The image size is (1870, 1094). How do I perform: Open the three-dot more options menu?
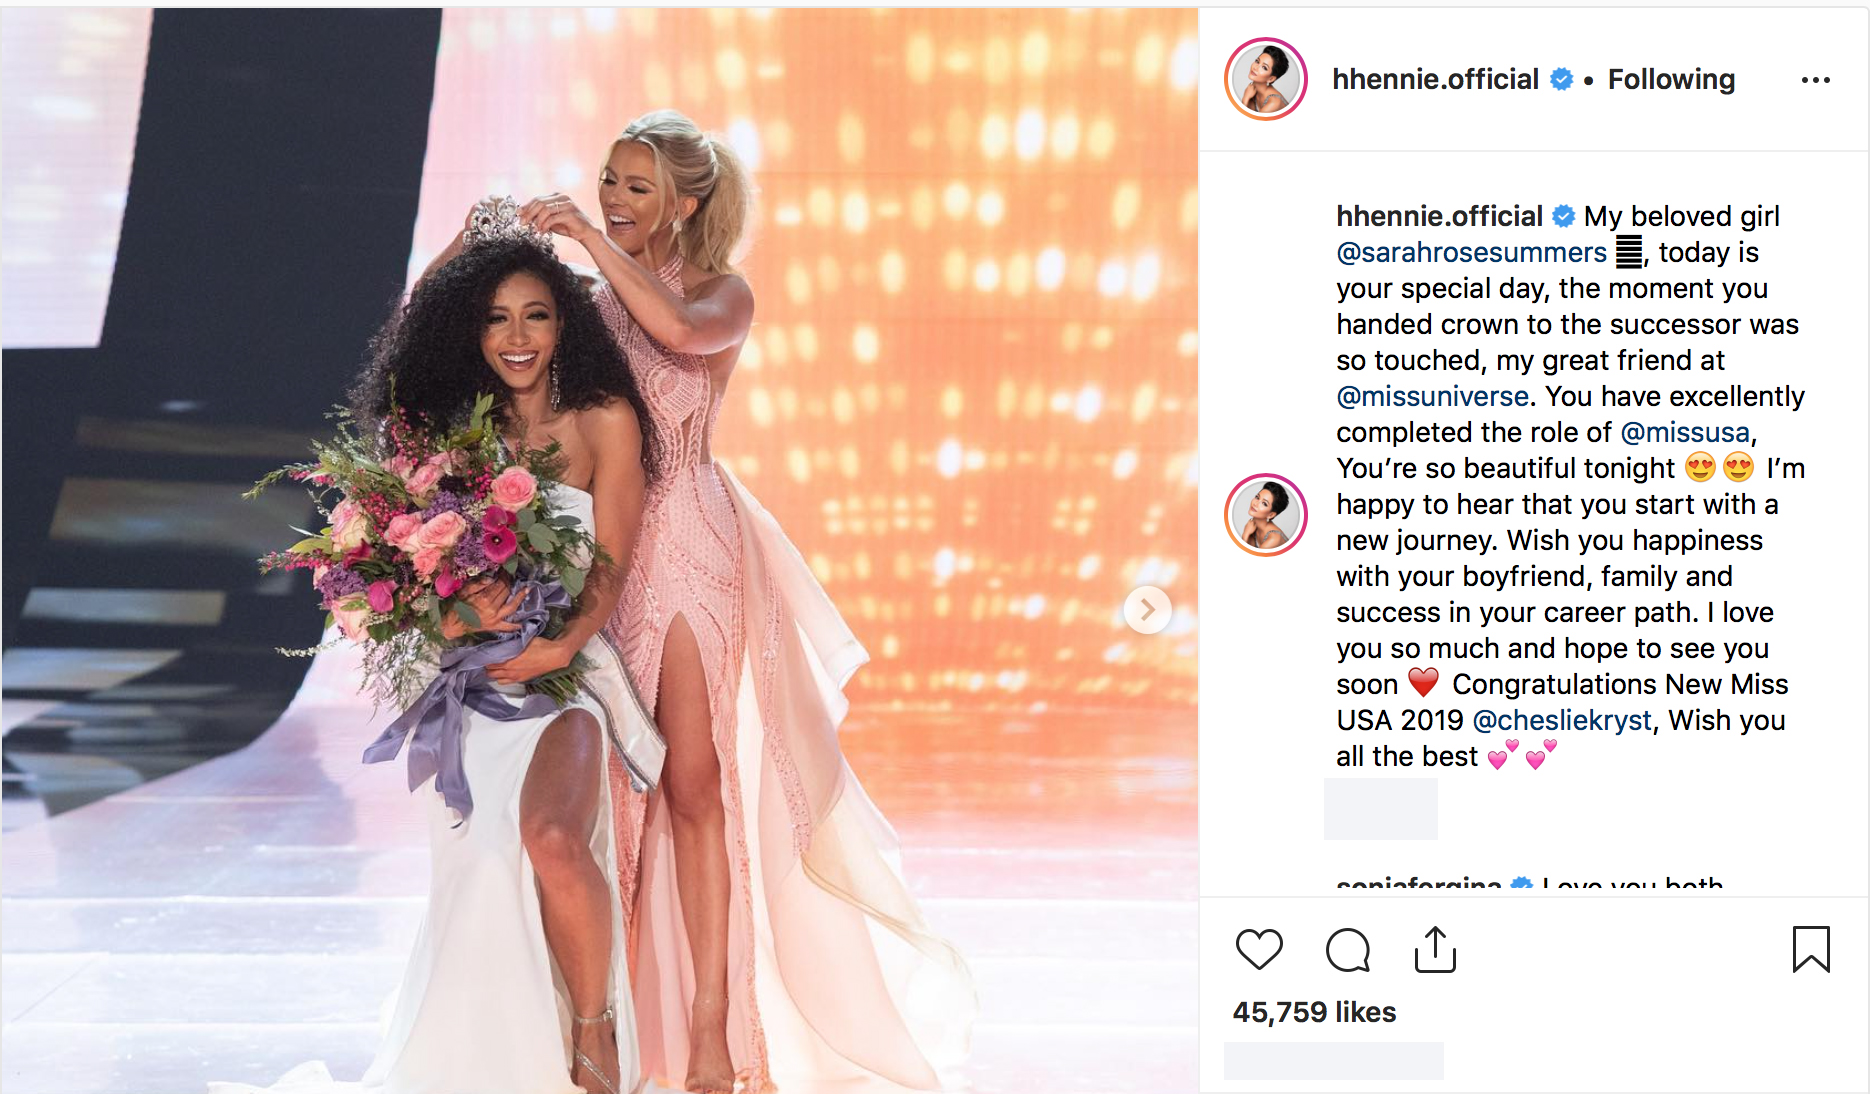point(1815,80)
